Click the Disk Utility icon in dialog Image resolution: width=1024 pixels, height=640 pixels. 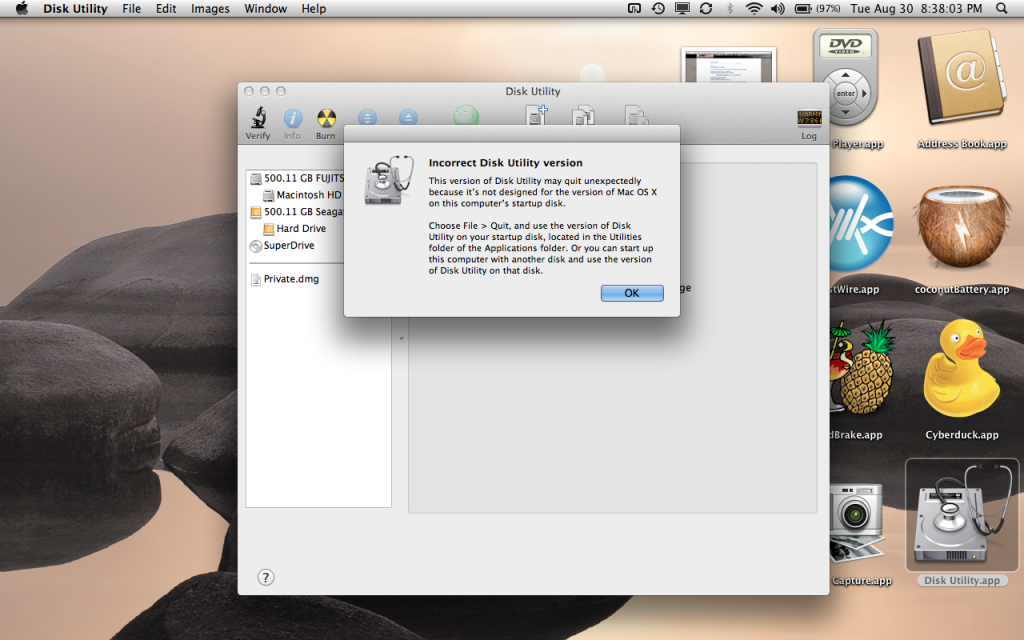[389, 180]
